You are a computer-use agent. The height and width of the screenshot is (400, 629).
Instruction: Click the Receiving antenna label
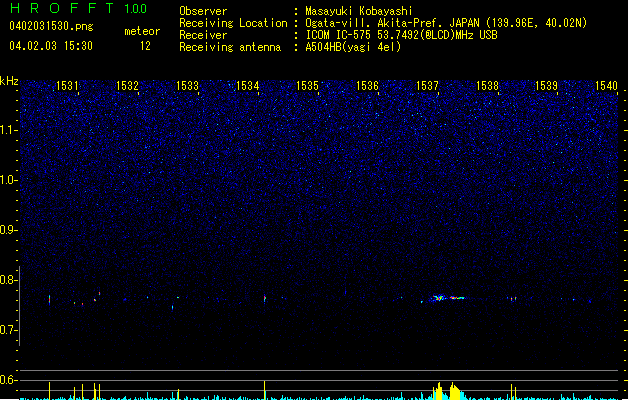point(230,47)
